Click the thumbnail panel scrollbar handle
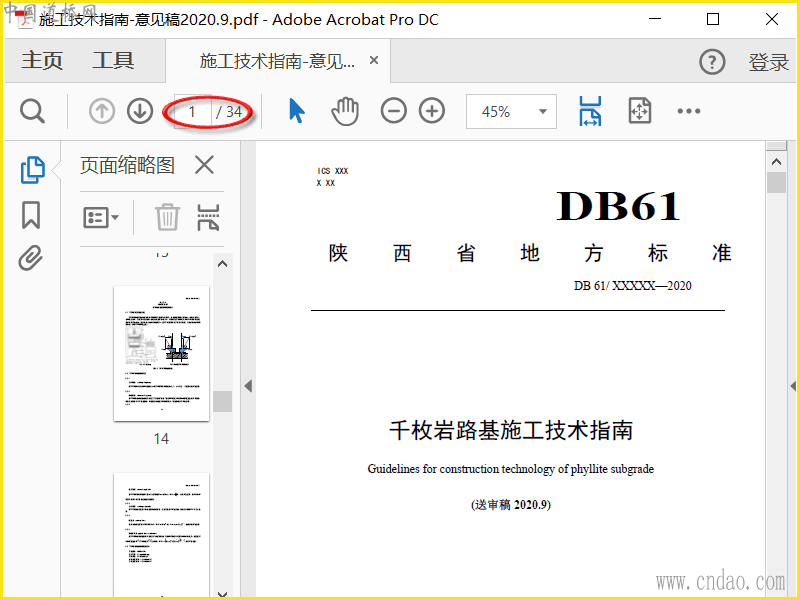The width and height of the screenshot is (800, 600). coord(222,401)
